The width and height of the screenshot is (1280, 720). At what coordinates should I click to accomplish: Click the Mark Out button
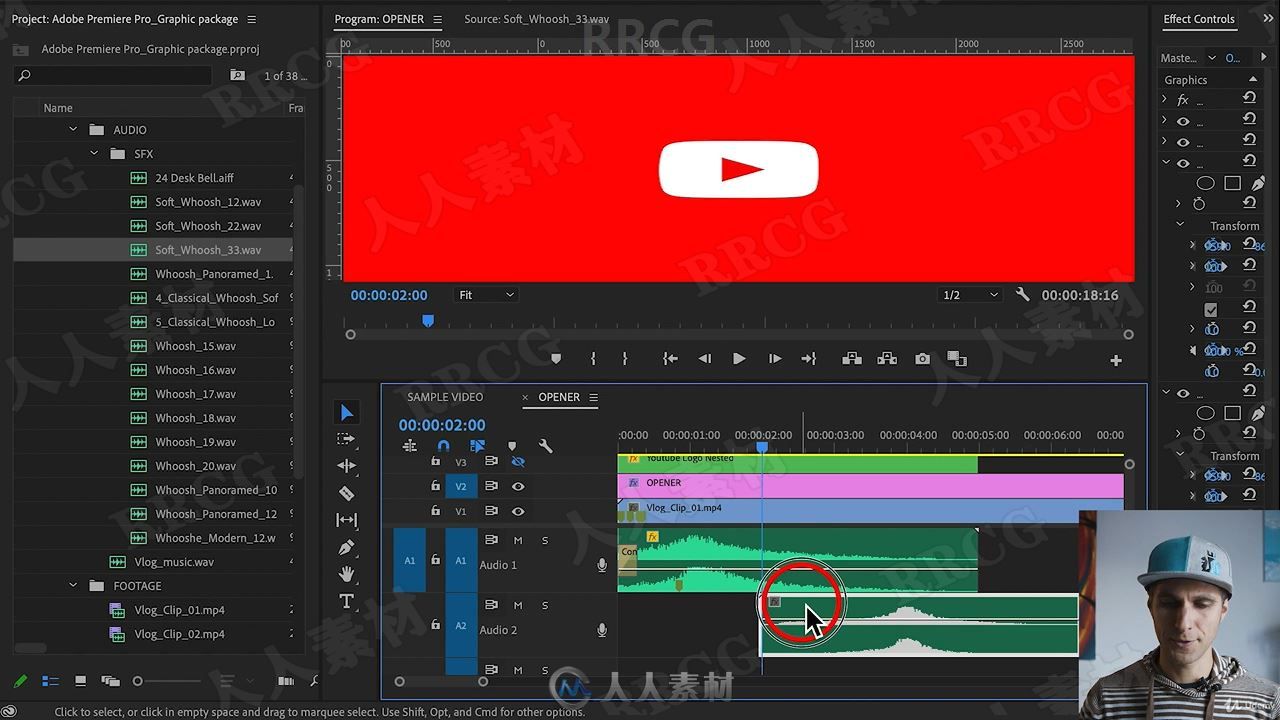tap(625, 359)
